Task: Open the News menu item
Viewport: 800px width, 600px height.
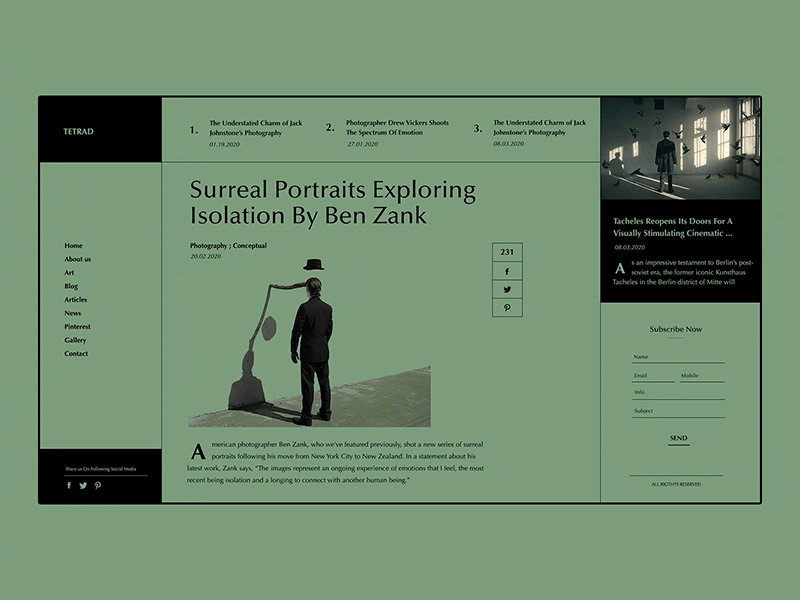Action: point(72,313)
